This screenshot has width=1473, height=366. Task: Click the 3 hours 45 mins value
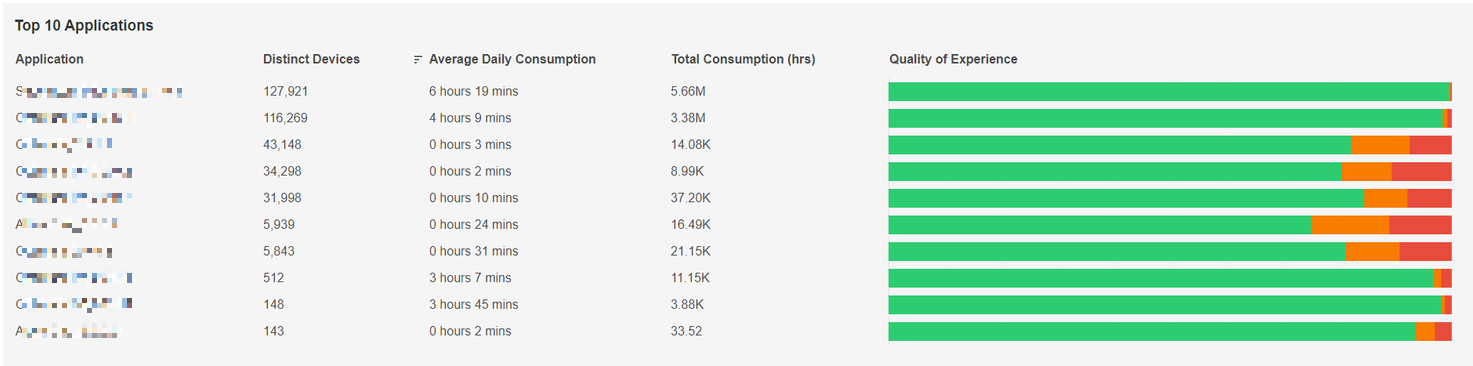coord(474,304)
